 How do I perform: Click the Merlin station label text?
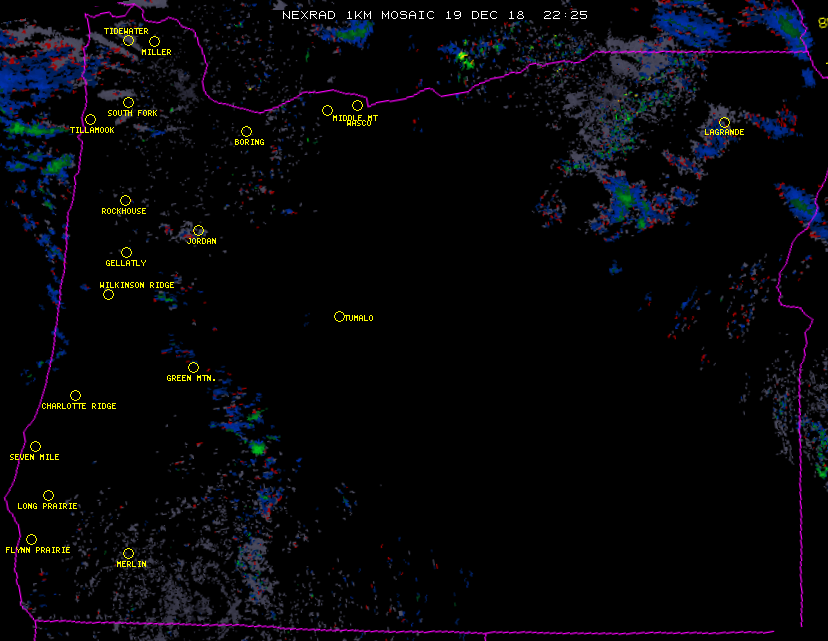pyautogui.click(x=131, y=565)
